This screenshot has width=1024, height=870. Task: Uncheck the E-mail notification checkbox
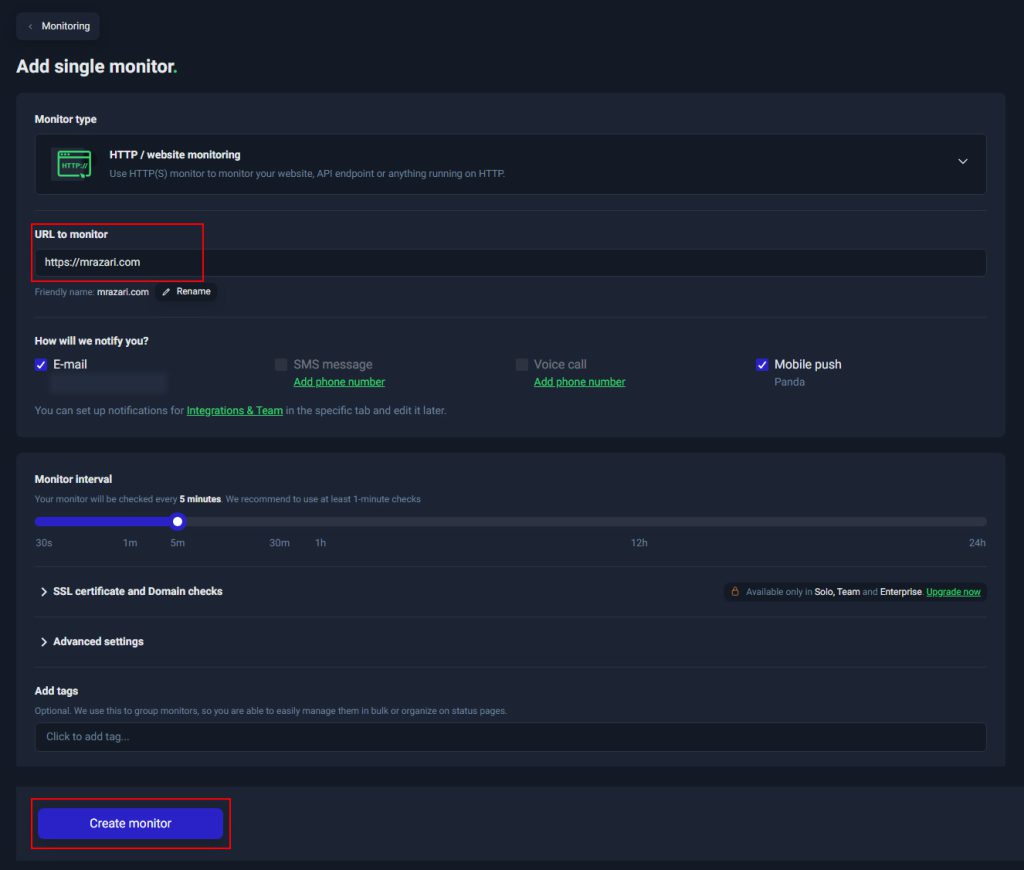41,365
